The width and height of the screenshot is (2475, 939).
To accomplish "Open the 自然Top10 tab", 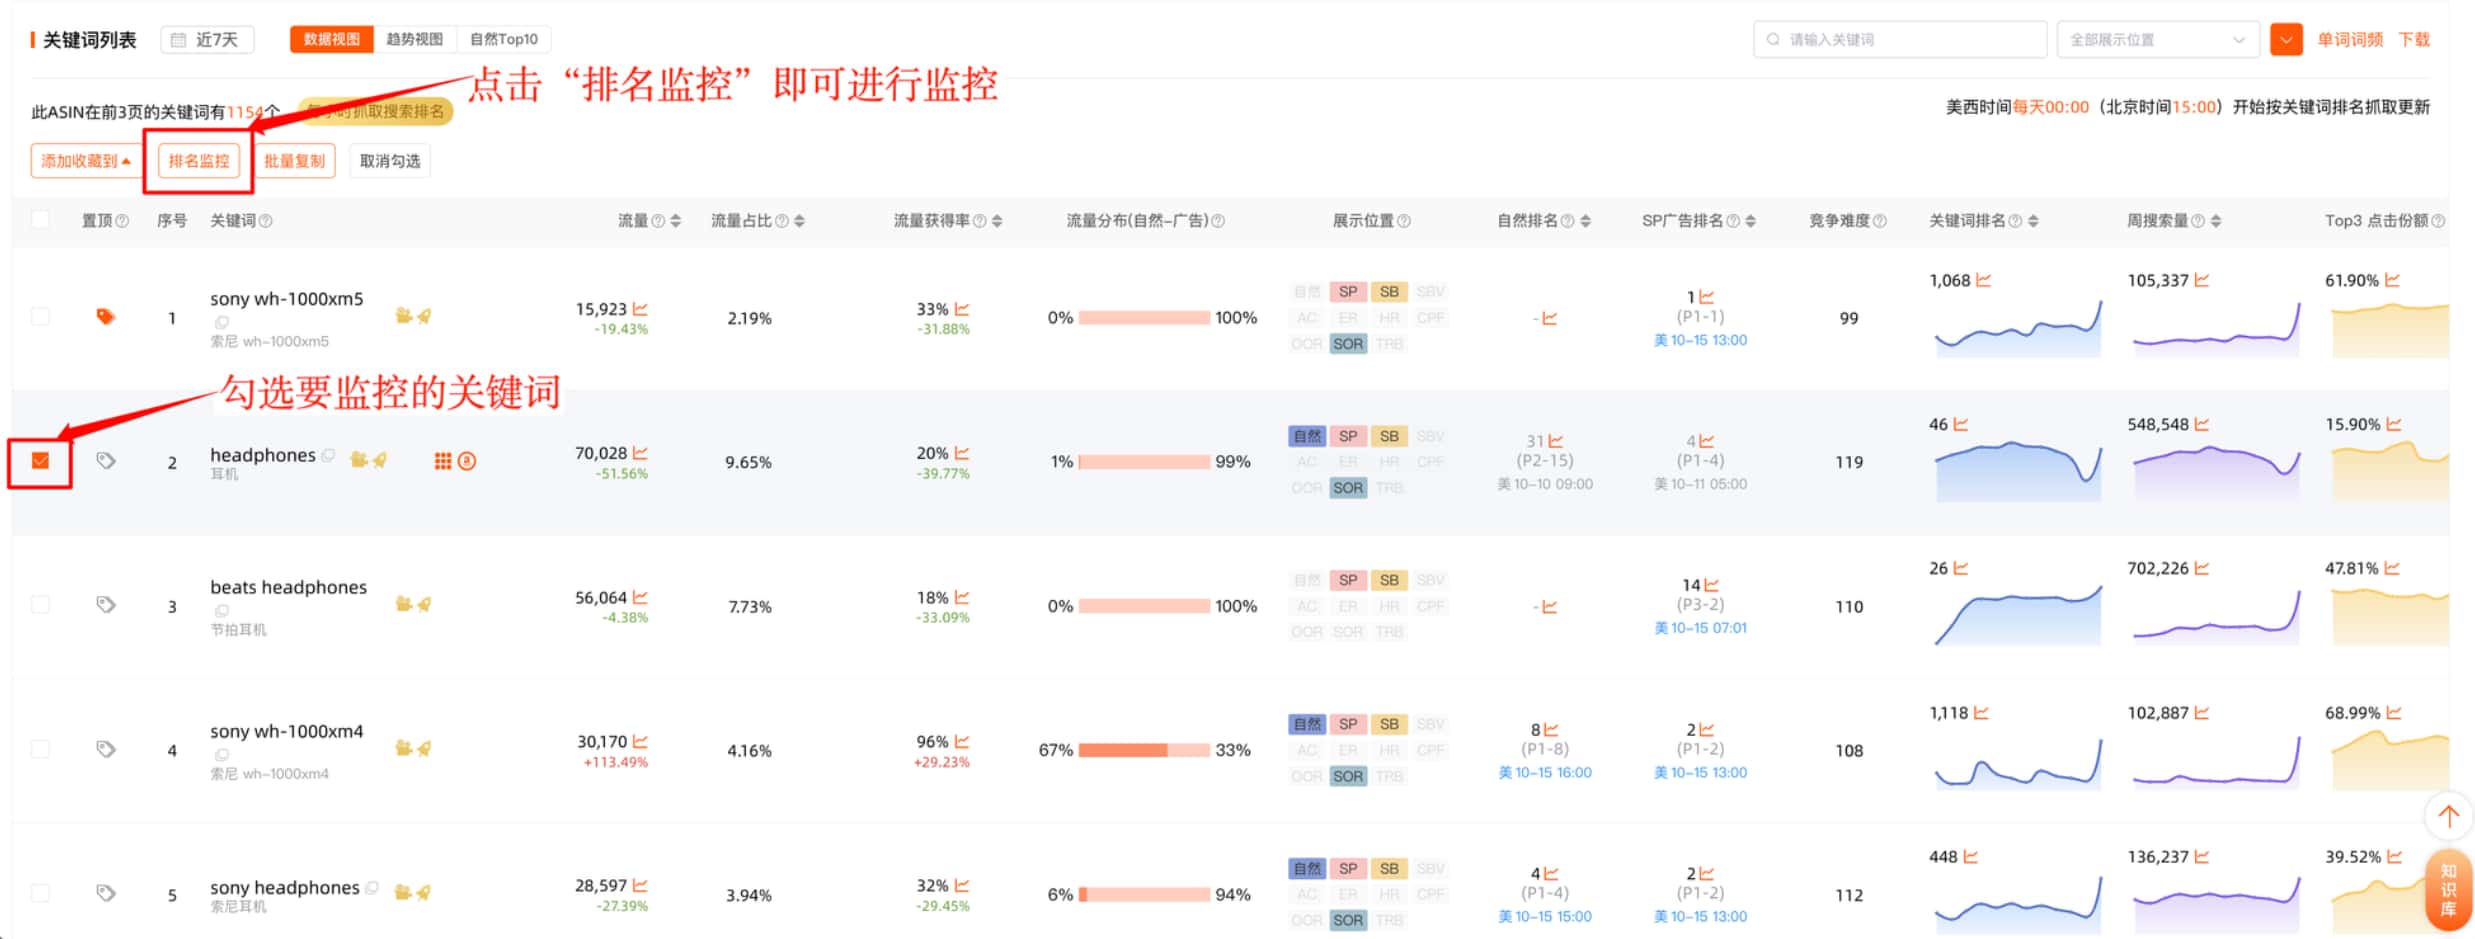I will pos(505,39).
